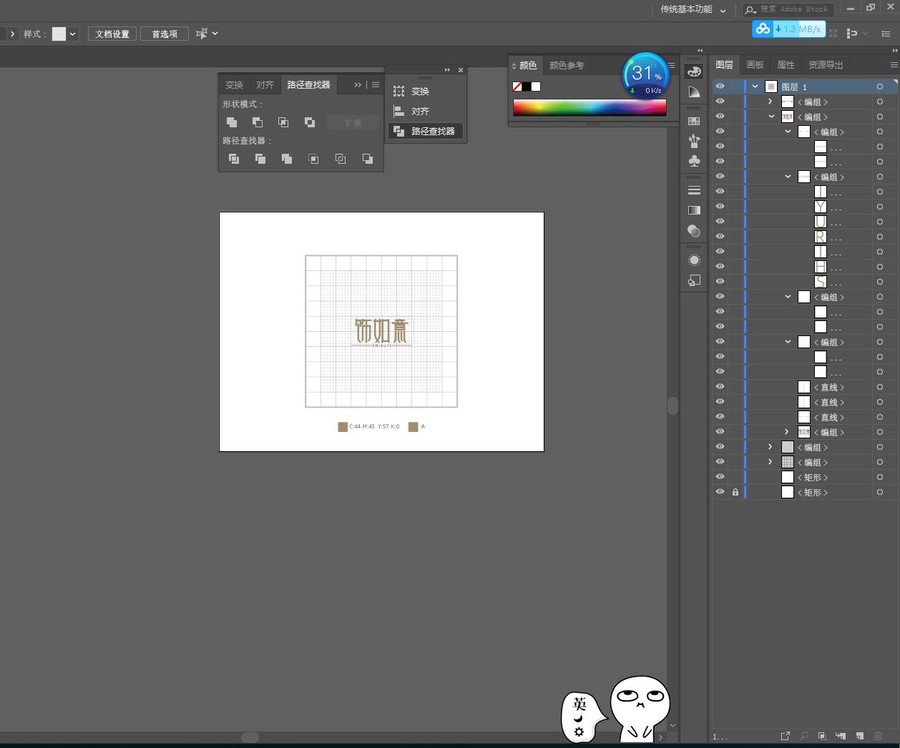The width and height of the screenshot is (900, 748).
Task: Open the Graphic Styles panel icon in dock
Action: (x=694, y=280)
